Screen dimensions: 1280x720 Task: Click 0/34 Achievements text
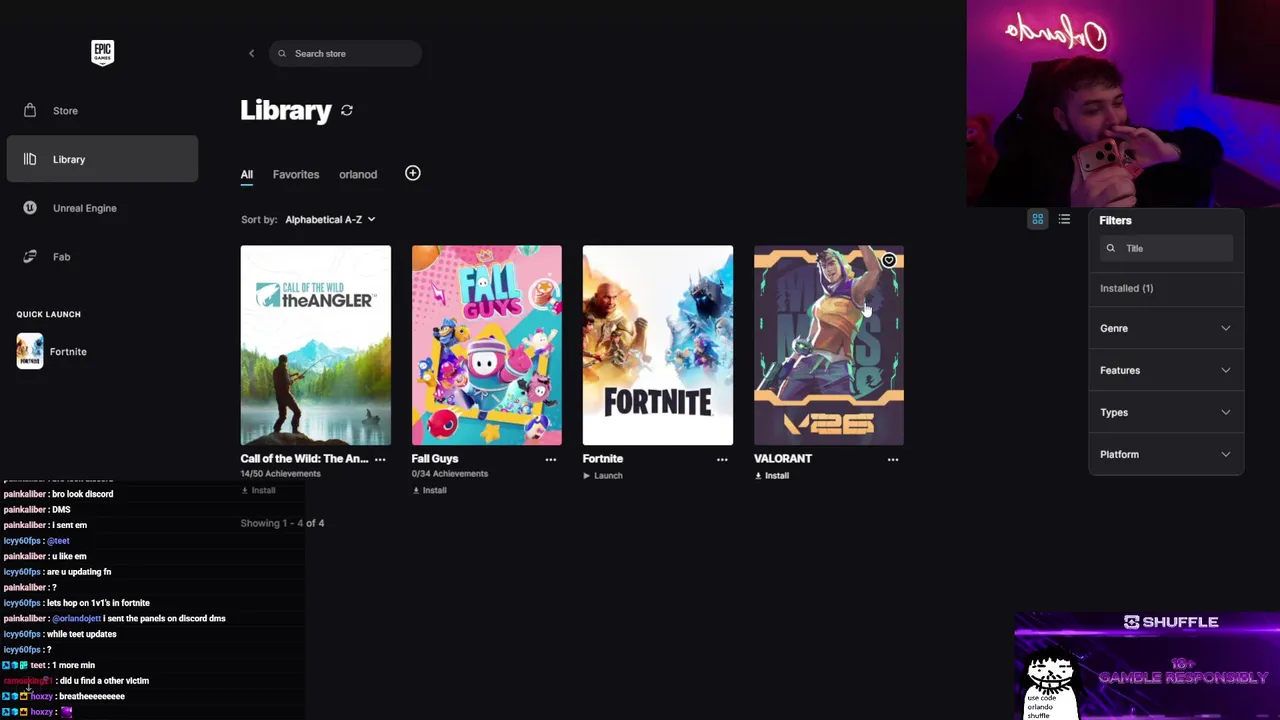point(450,474)
